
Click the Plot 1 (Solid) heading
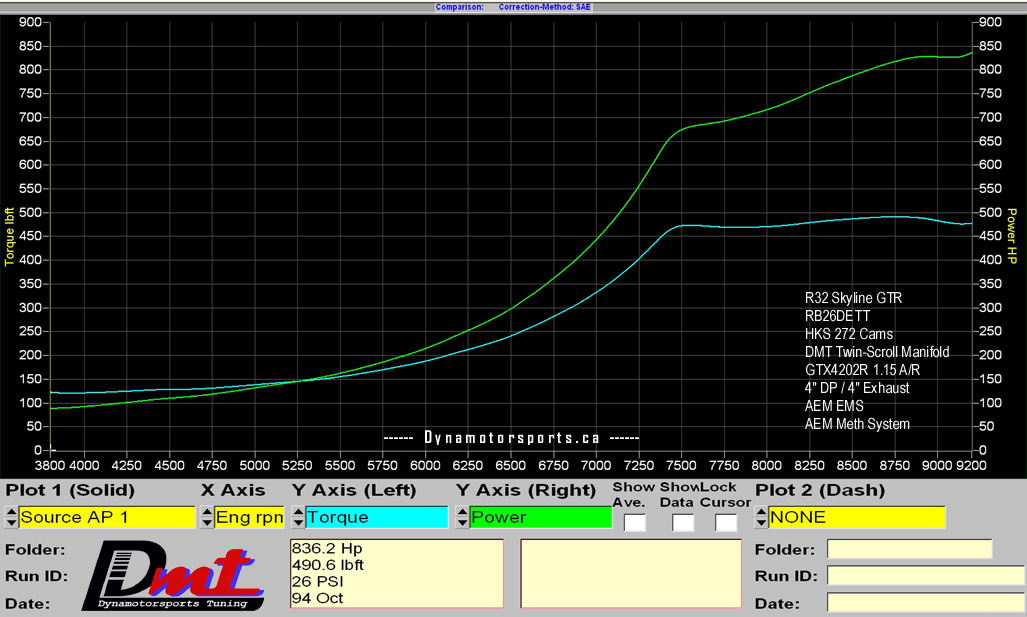[70, 490]
